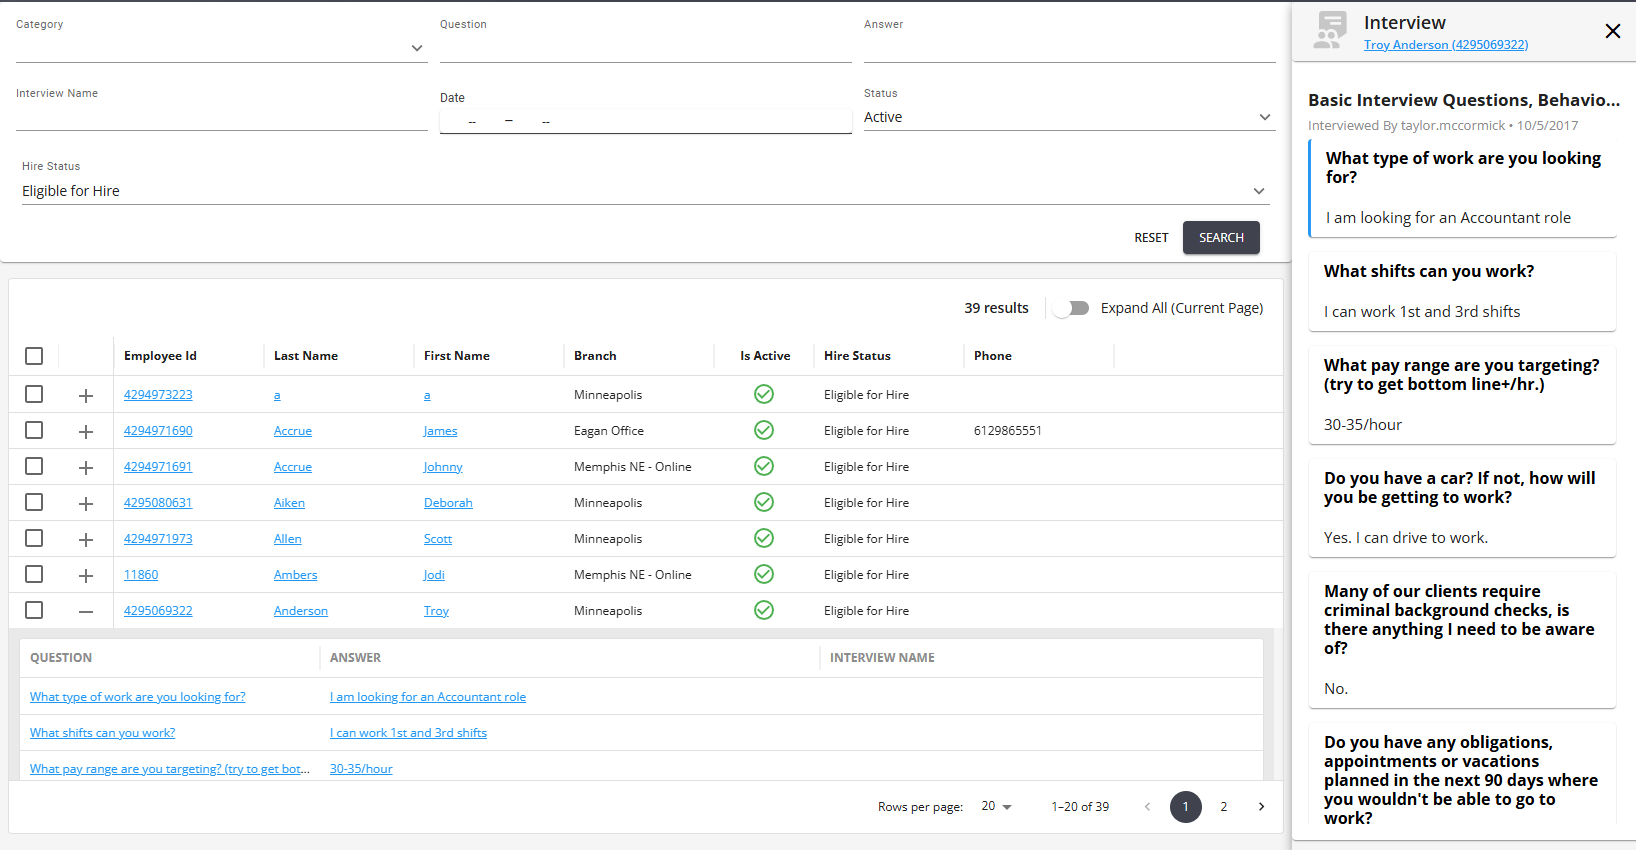The height and width of the screenshot is (850, 1636).
Task: Open Hire Status dropdown showing Eligible for Hire
Action: point(645,191)
